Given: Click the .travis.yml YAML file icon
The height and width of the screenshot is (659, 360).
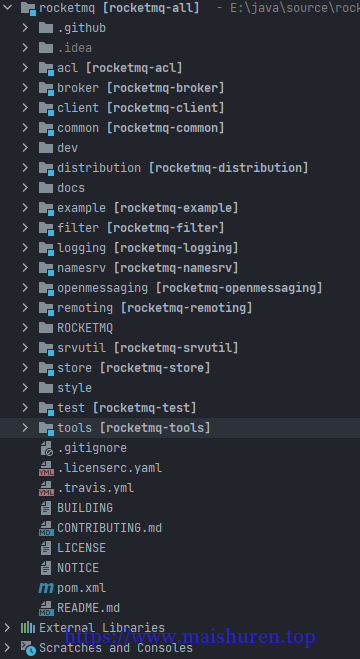Looking at the screenshot, I should pyautogui.click(x=46, y=488).
